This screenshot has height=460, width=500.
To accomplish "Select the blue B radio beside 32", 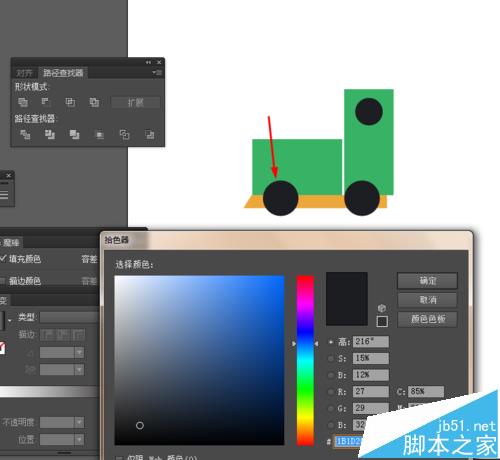I will pyautogui.click(x=331, y=425).
